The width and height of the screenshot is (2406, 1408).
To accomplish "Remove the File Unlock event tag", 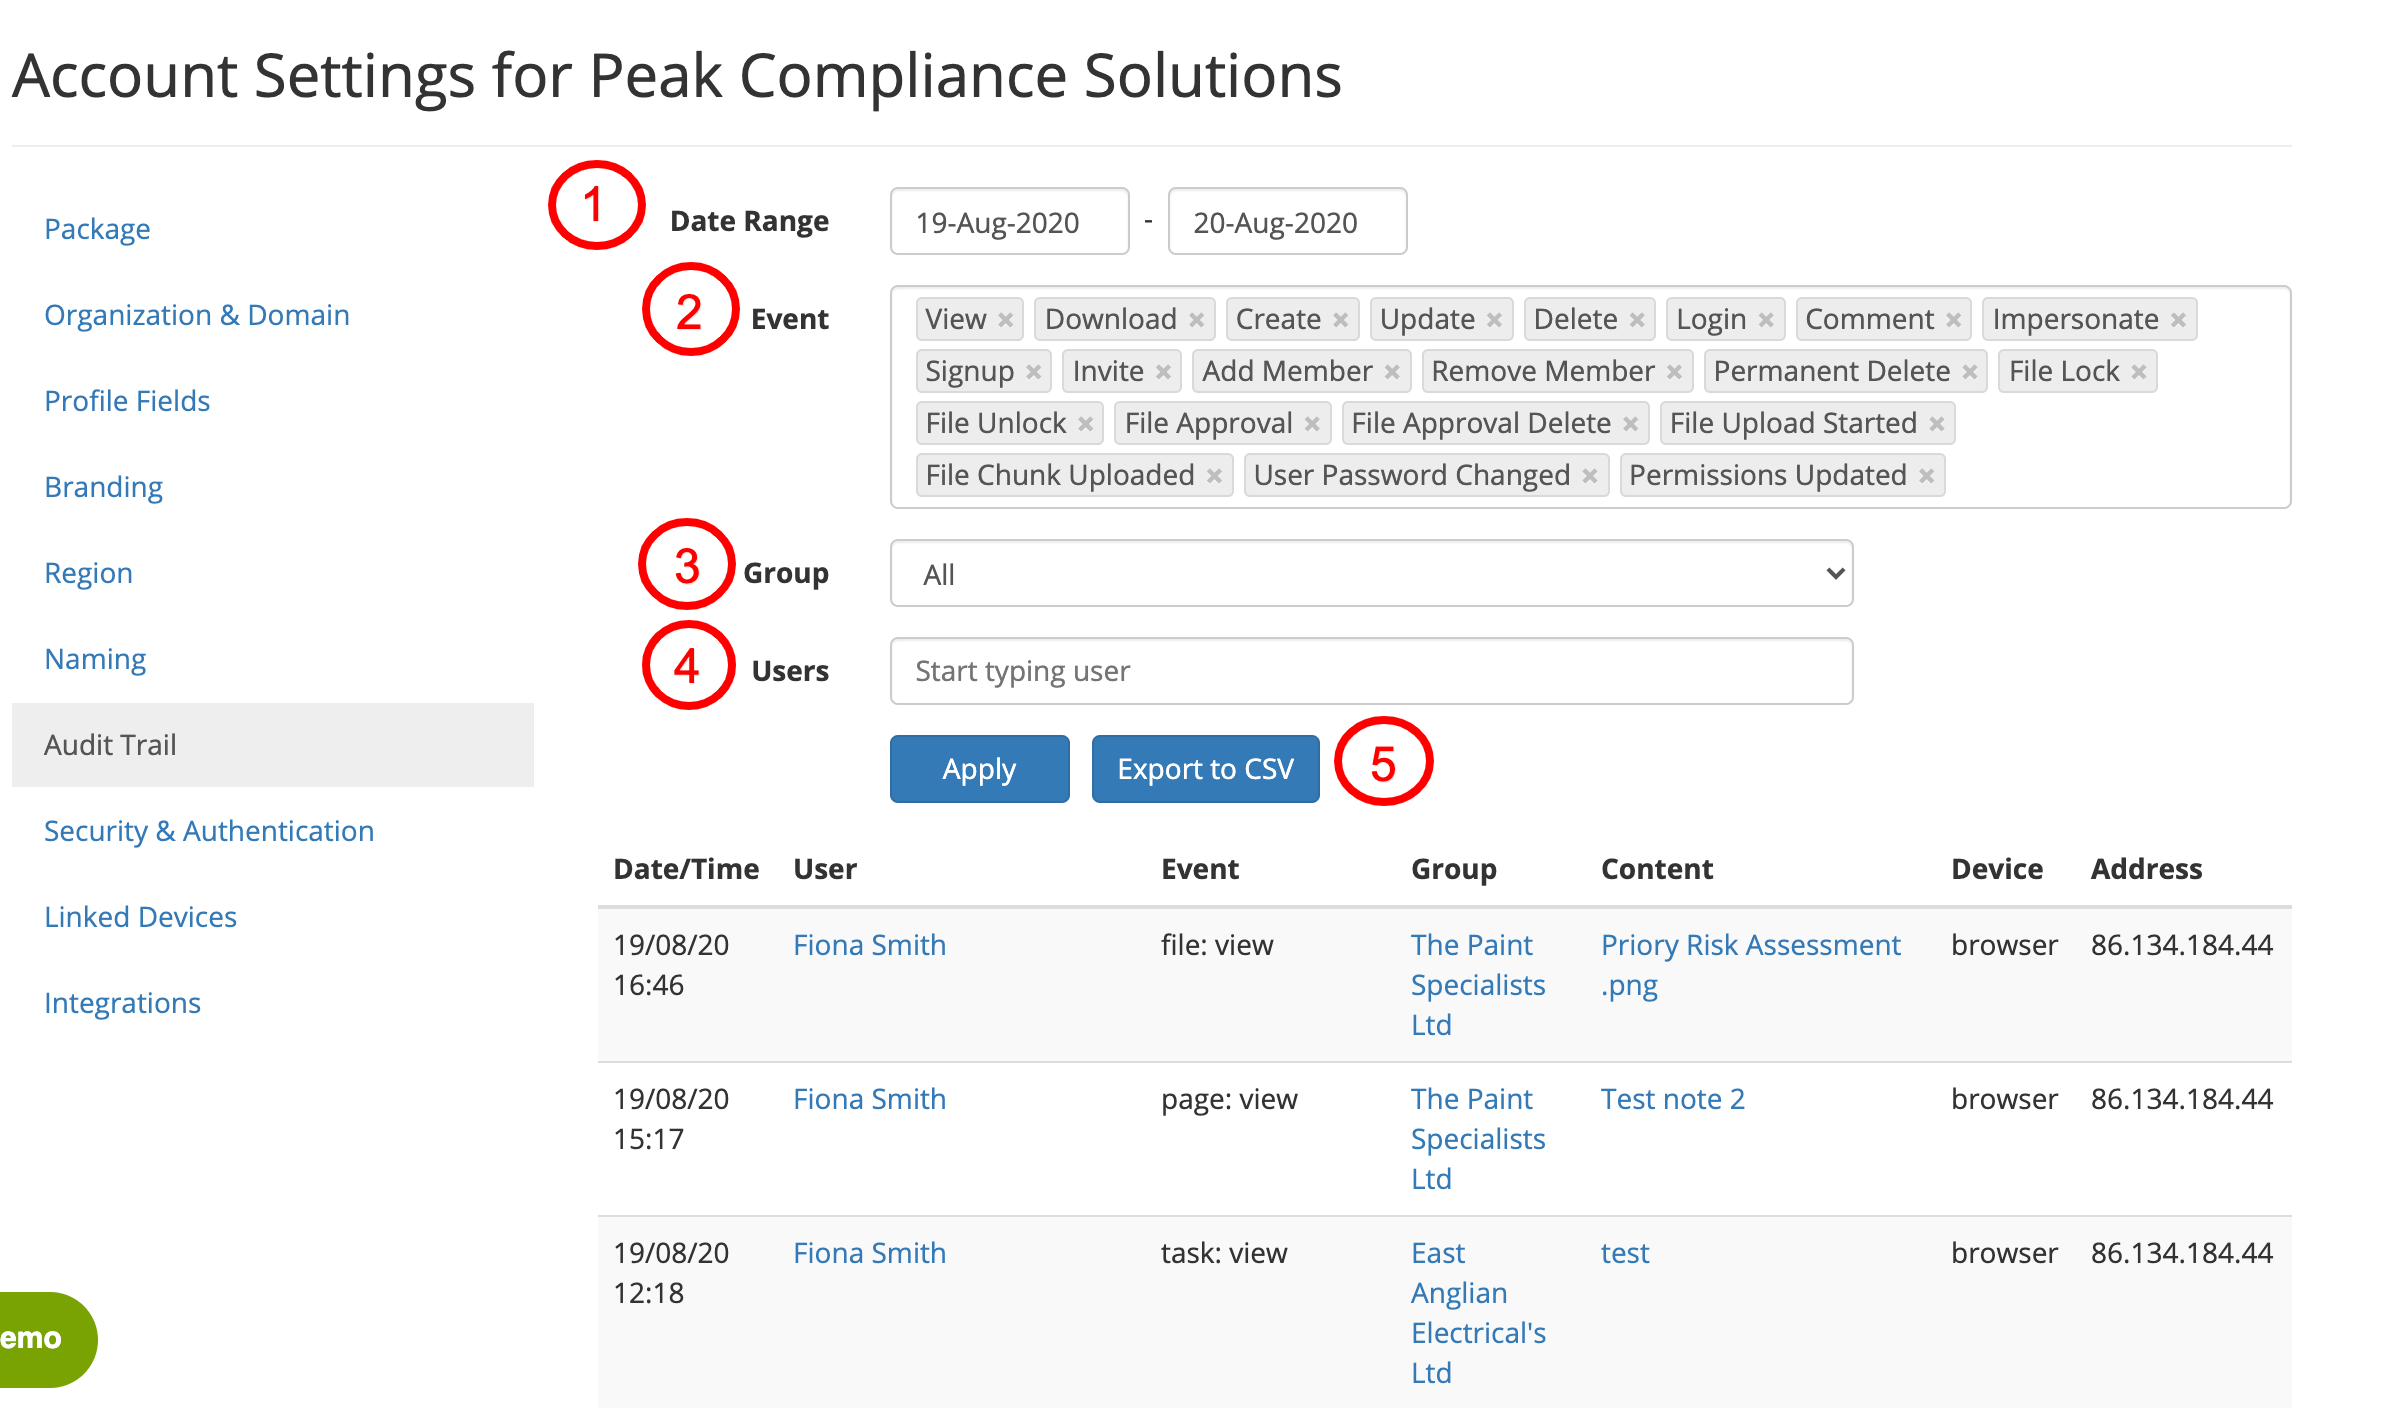I will tap(1085, 424).
